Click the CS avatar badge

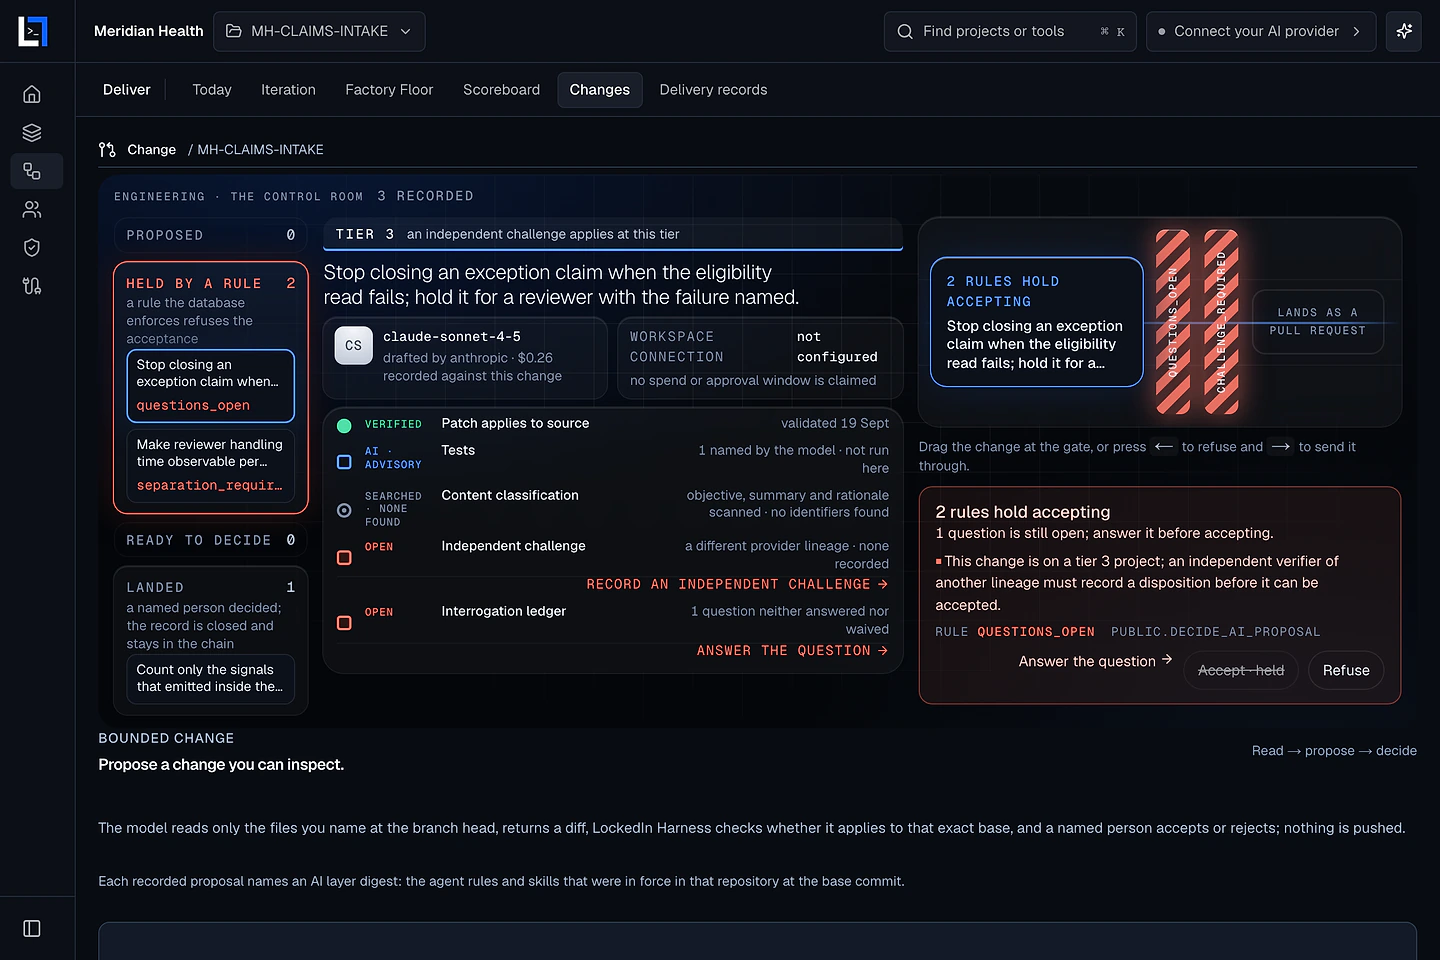354,346
